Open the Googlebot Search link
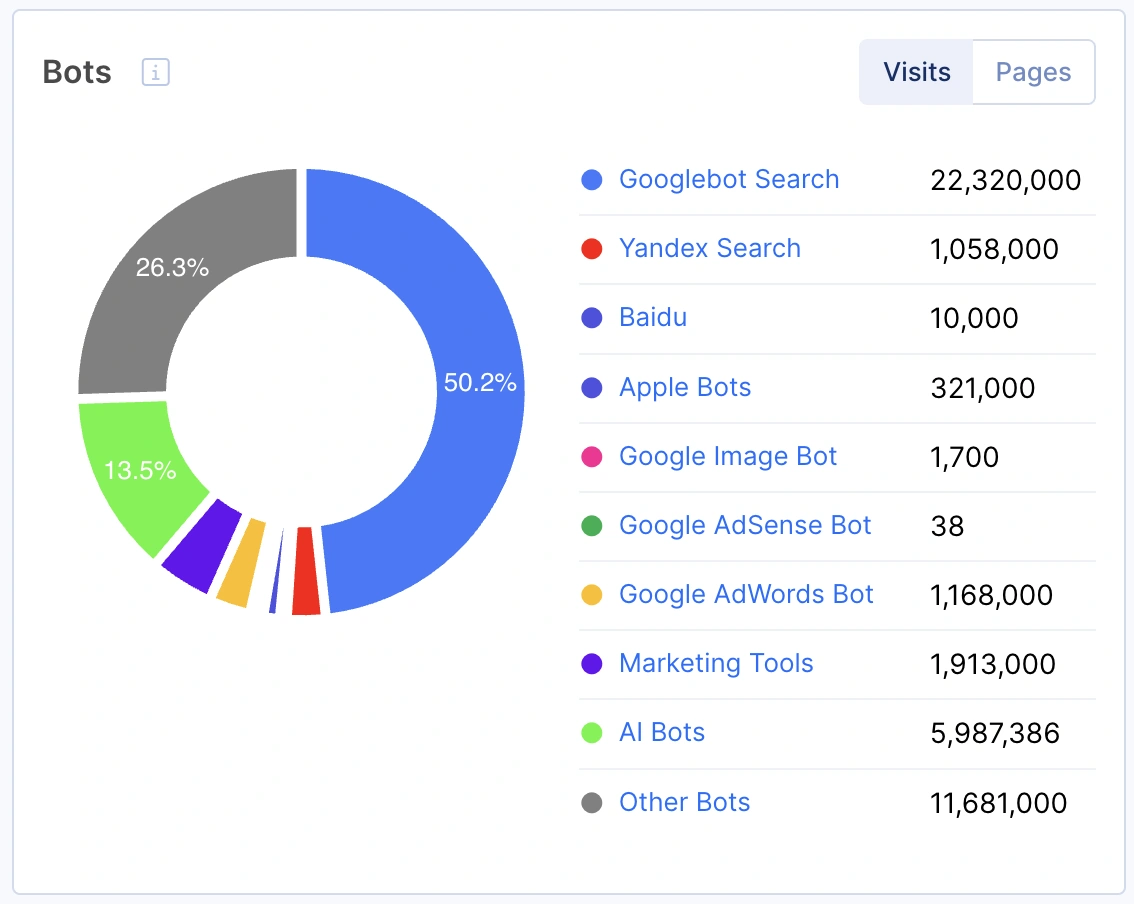Screen dimensions: 1134x904 click(x=728, y=180)
